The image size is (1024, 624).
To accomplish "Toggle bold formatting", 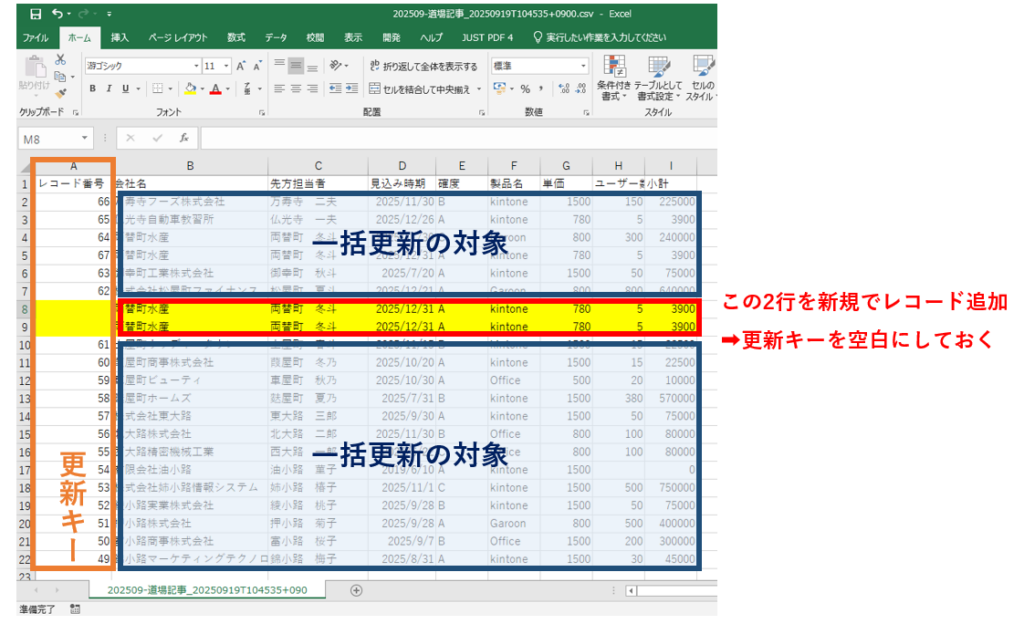I will 93,89.
